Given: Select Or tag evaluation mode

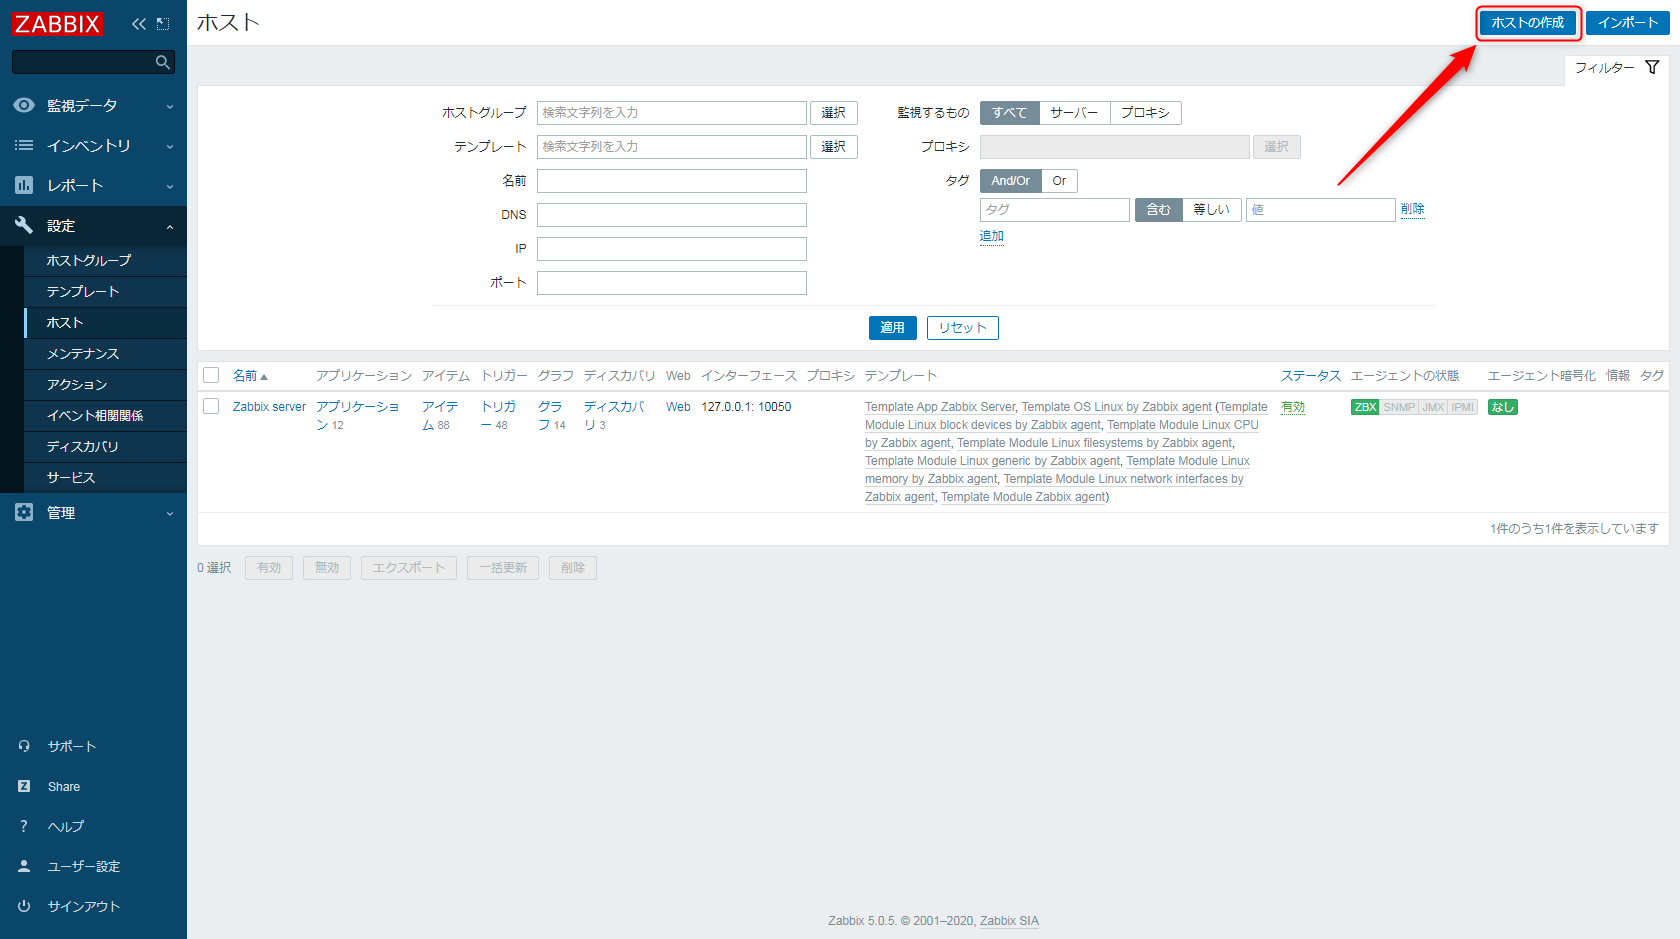Looking at the screenshot, I should (1060, 181).
